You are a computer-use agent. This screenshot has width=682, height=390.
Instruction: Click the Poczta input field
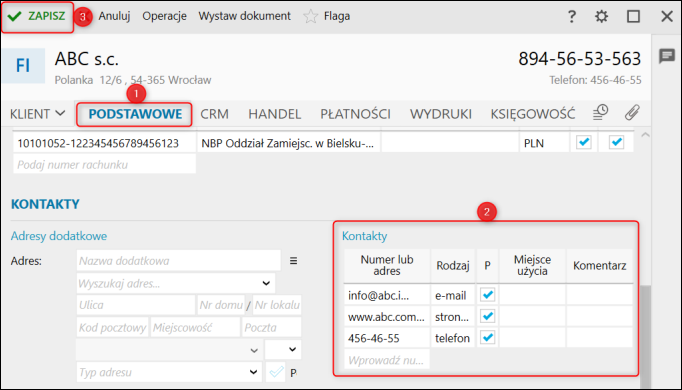[x=271, y=327]
